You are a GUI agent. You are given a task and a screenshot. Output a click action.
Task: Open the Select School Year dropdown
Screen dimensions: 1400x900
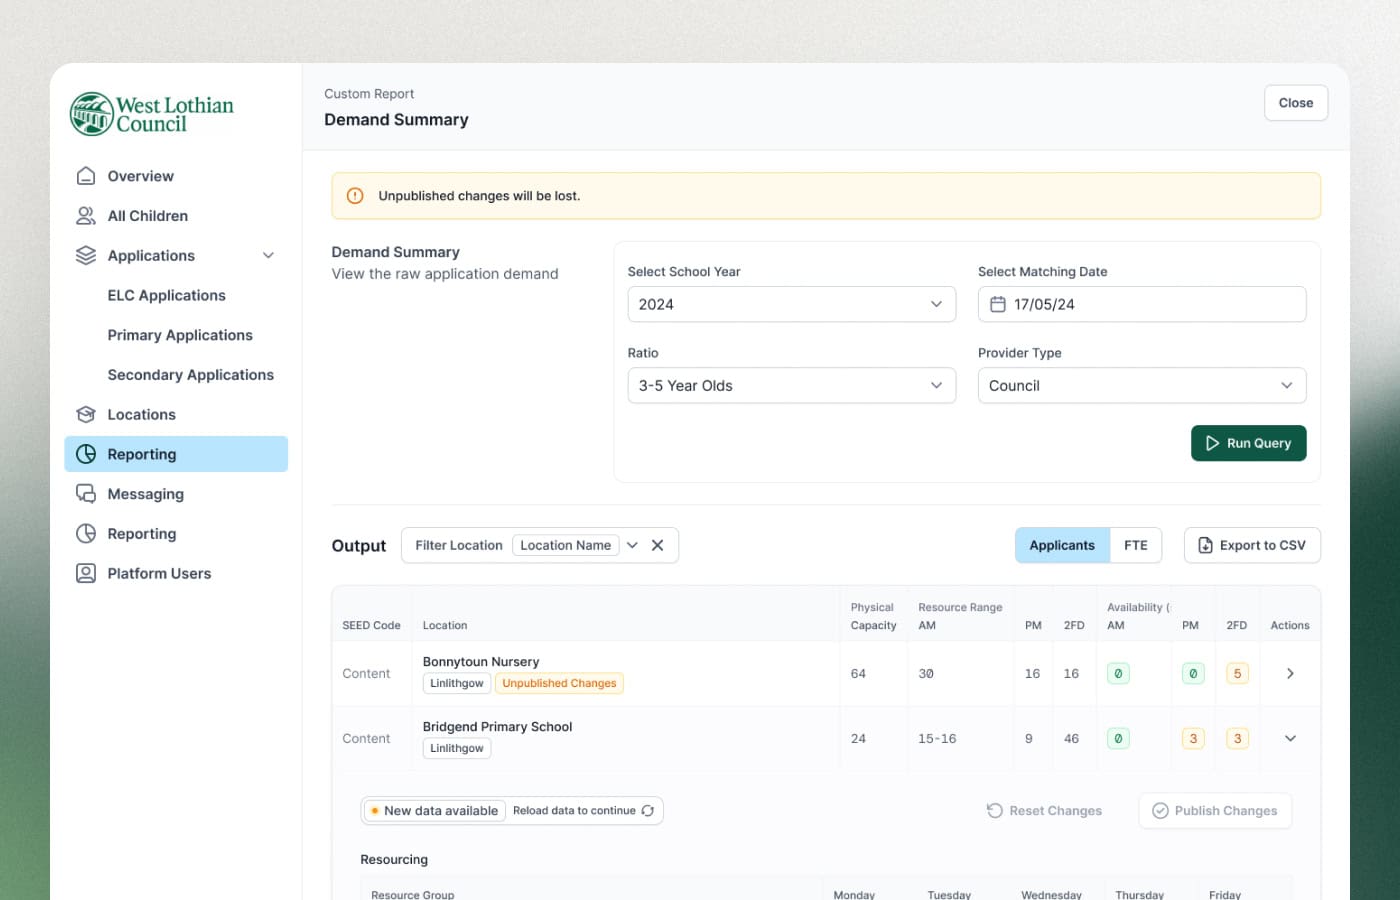(791, 305)
